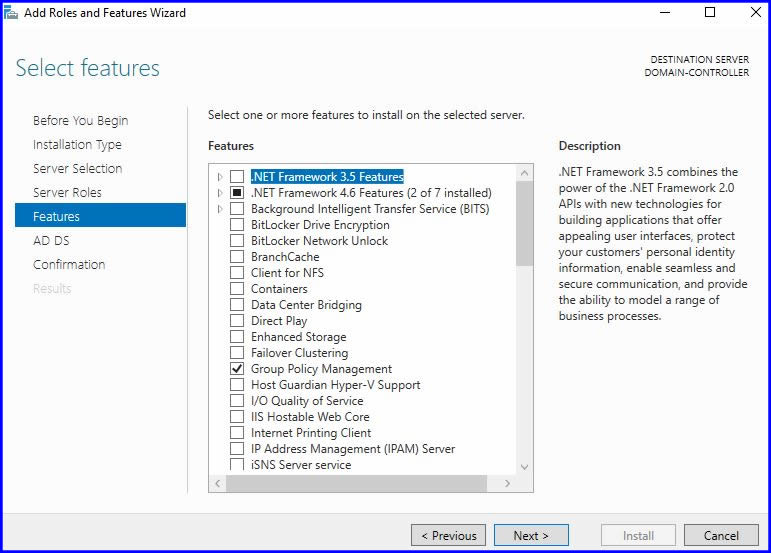The width and height of the screenshot is (771, 553).
Task: Expand .NET Framework 4.6 Features node
Action: point(220,193)
